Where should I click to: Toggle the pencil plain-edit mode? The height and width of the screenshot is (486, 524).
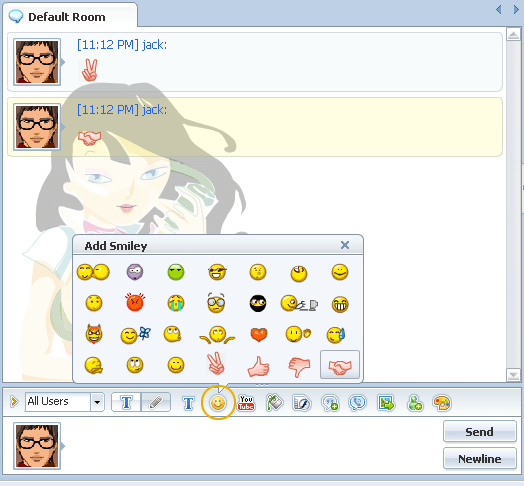click(x=156, y=402)
